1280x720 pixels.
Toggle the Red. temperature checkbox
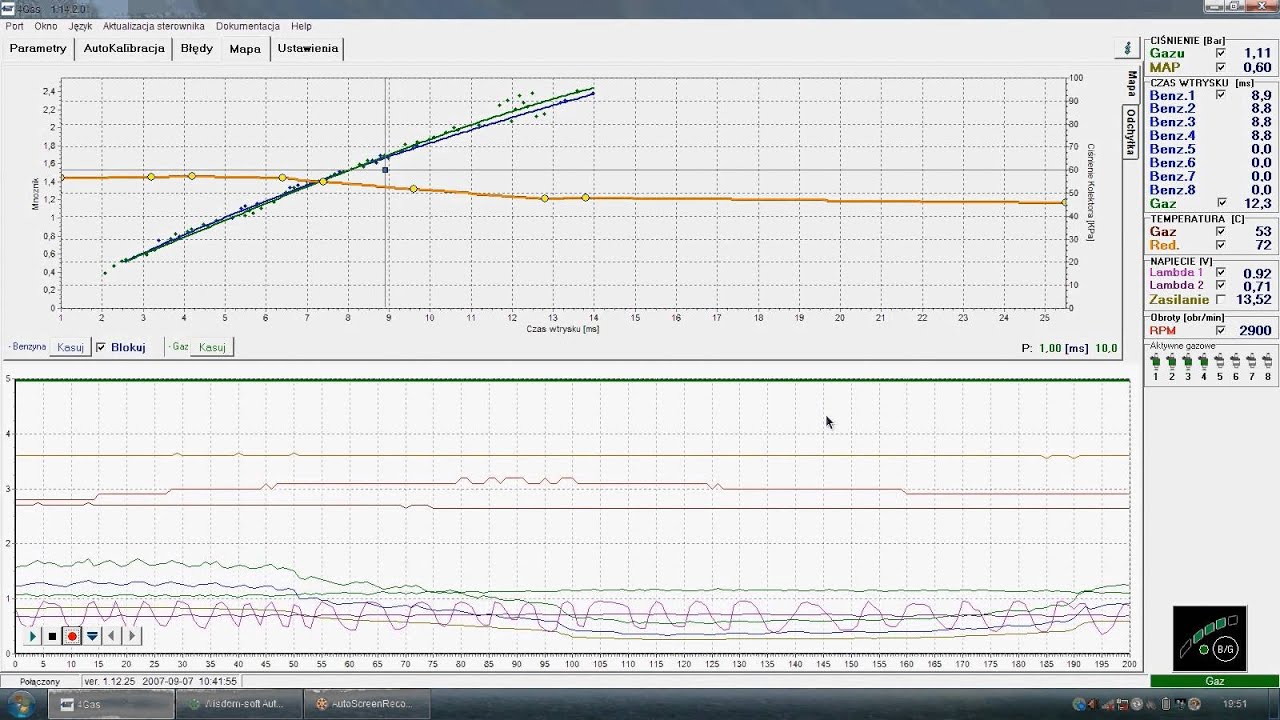point(1220,245)
